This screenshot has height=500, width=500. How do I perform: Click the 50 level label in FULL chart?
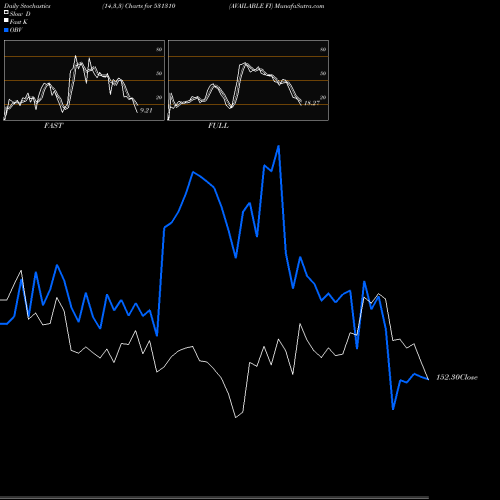tap(323, 73)
